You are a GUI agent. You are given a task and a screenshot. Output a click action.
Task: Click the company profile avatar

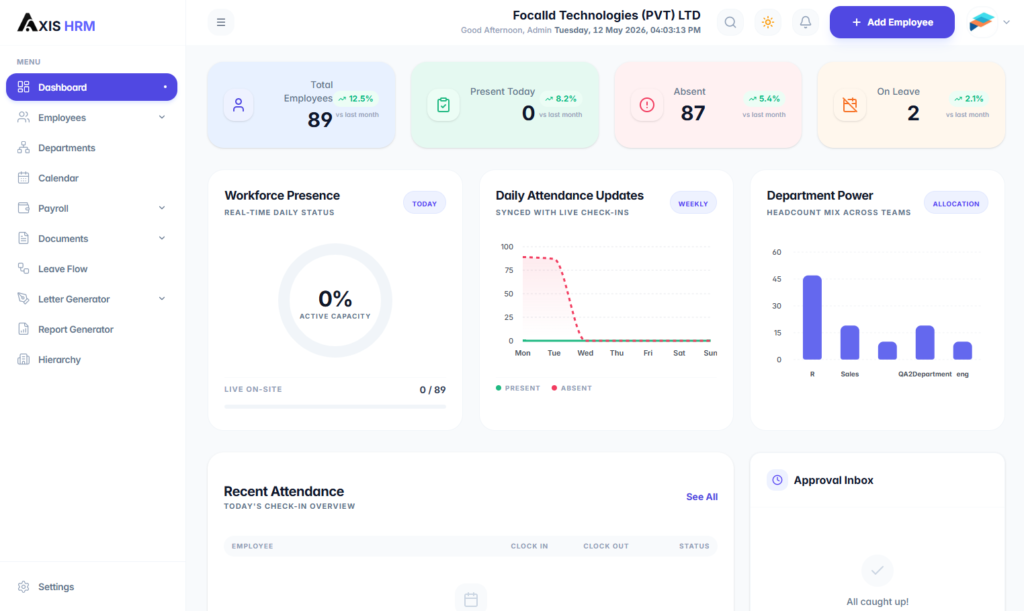981,22
